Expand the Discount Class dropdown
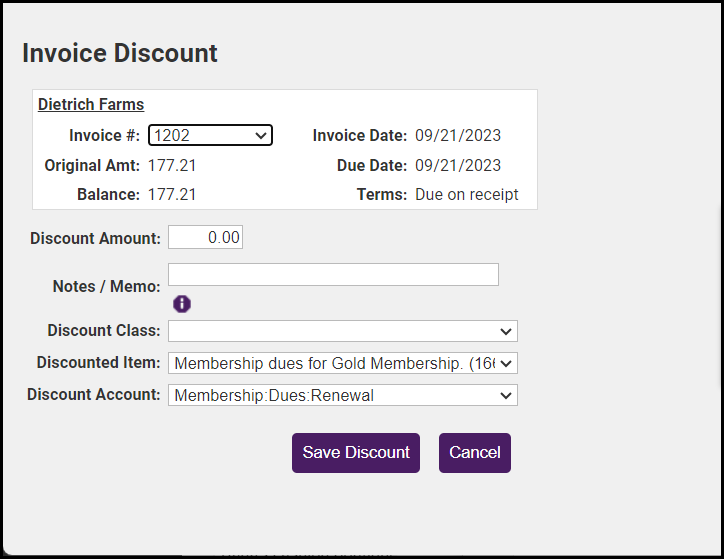 coord(342,331)
